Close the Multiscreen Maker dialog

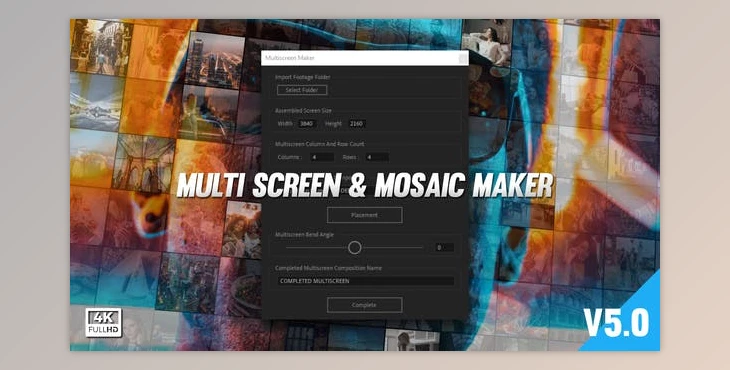[x=463, y=58]
